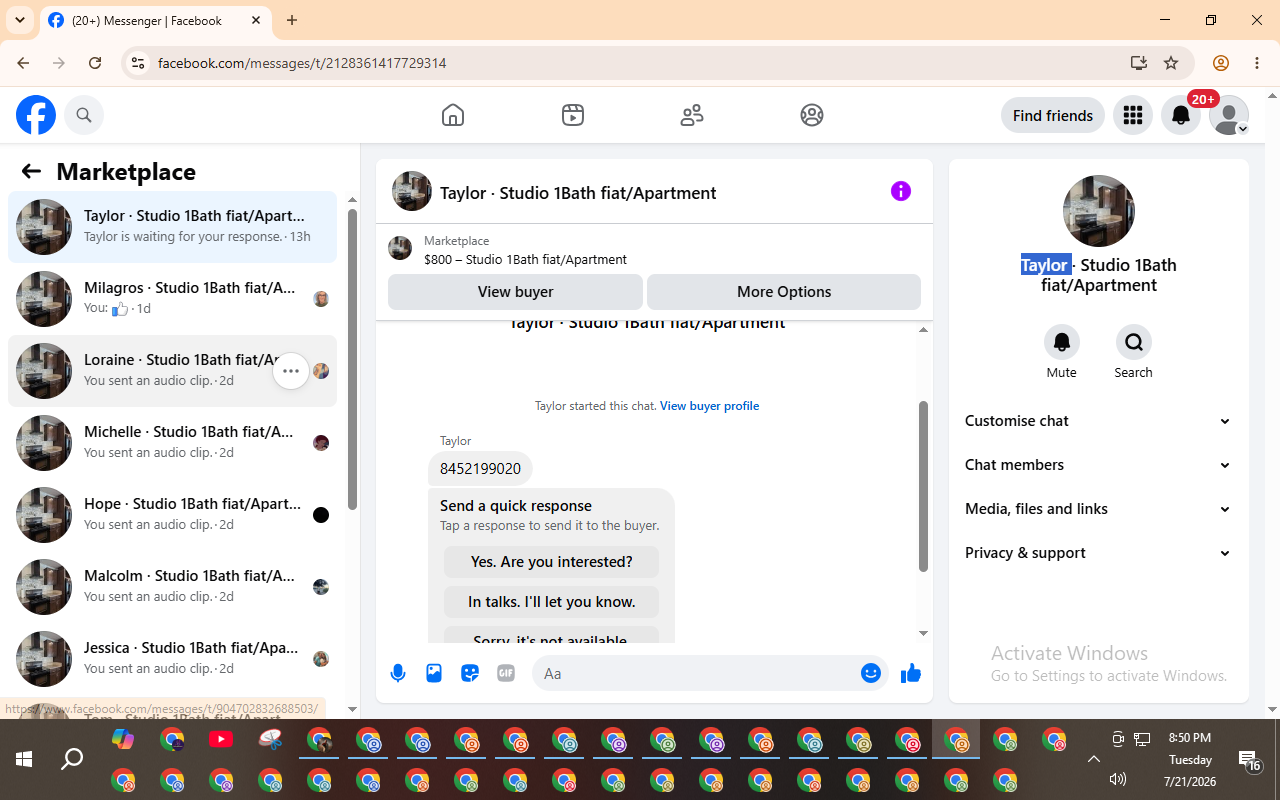The height and width of the screenshot is (800, 1280).
Task: Open the browser tab search dropdown
Action: click(x=20, y=20)
